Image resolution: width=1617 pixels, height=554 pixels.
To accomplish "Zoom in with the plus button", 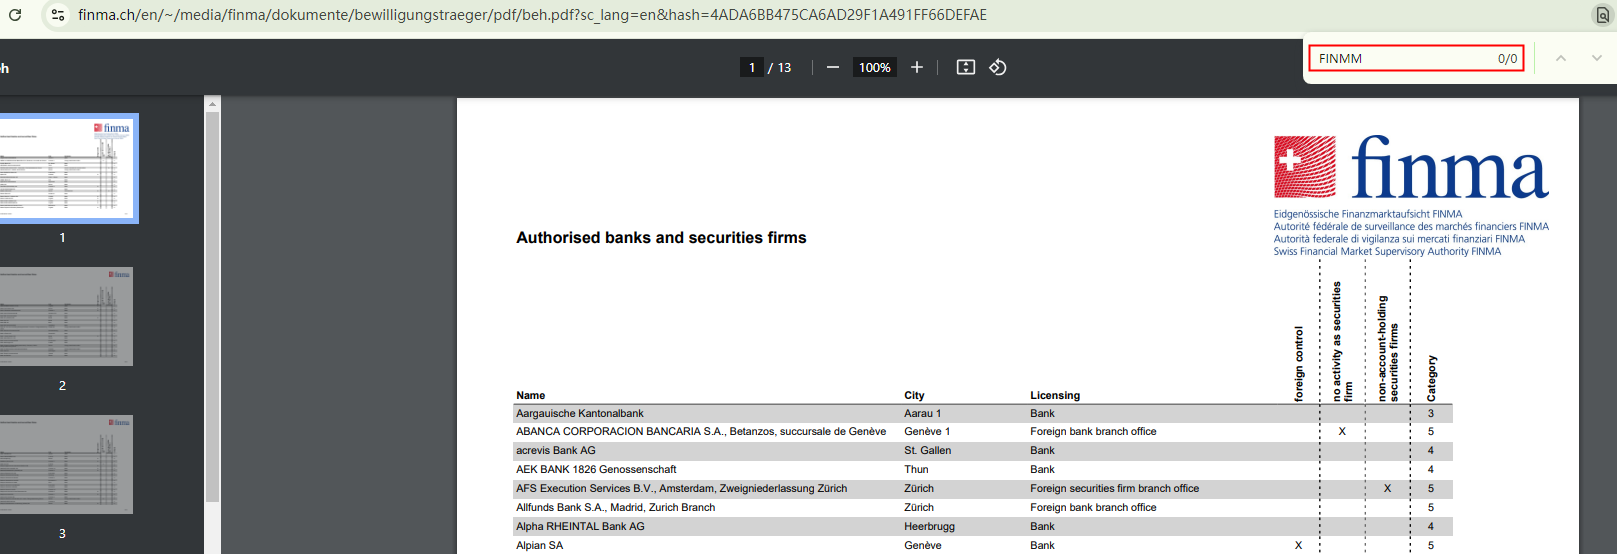I will coord(916,67).
